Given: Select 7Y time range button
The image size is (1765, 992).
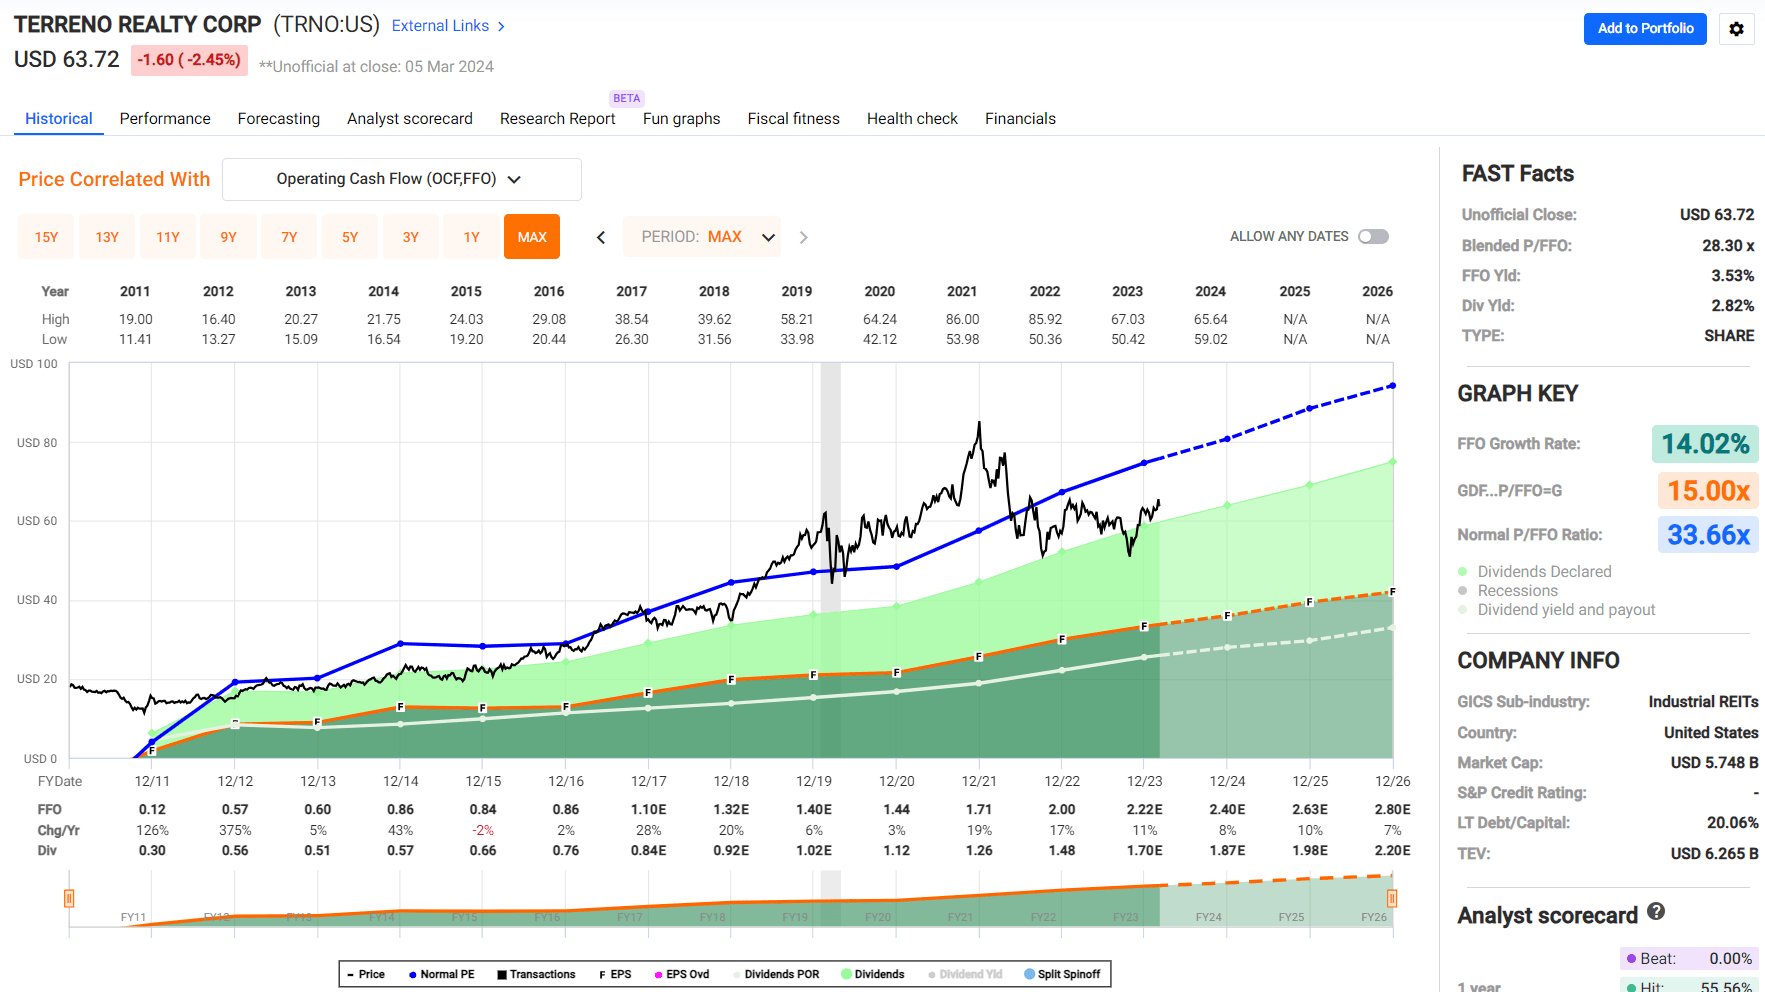Looking at the screenshot, I should coord(289,237).
